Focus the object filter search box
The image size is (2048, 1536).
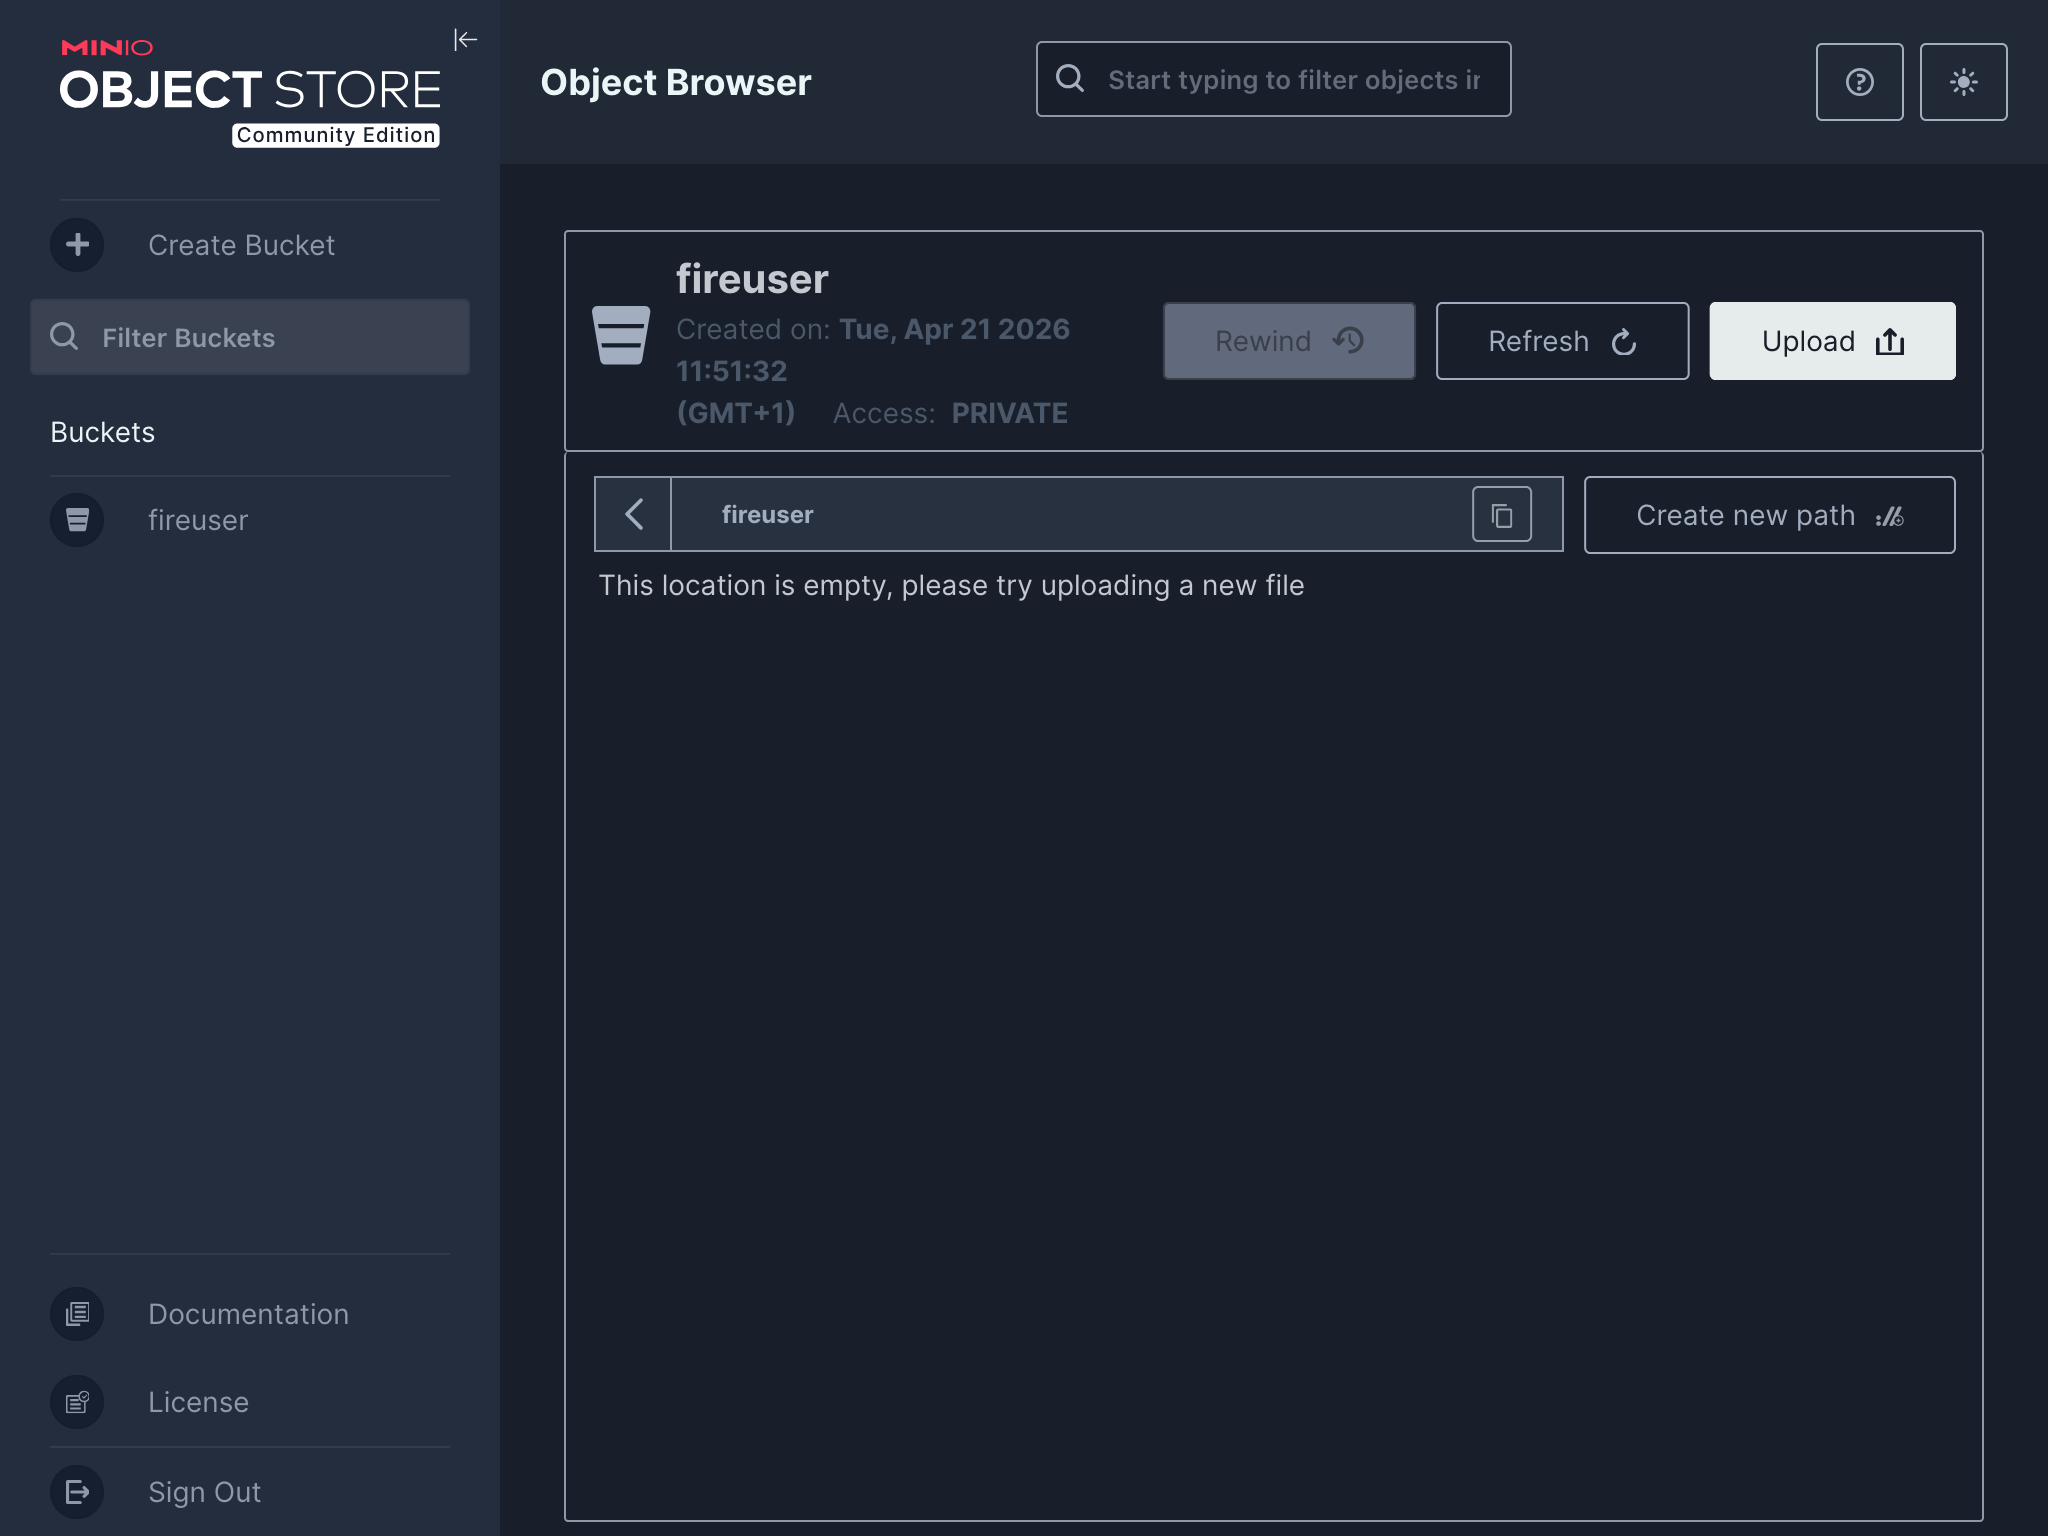[1273, 79]
